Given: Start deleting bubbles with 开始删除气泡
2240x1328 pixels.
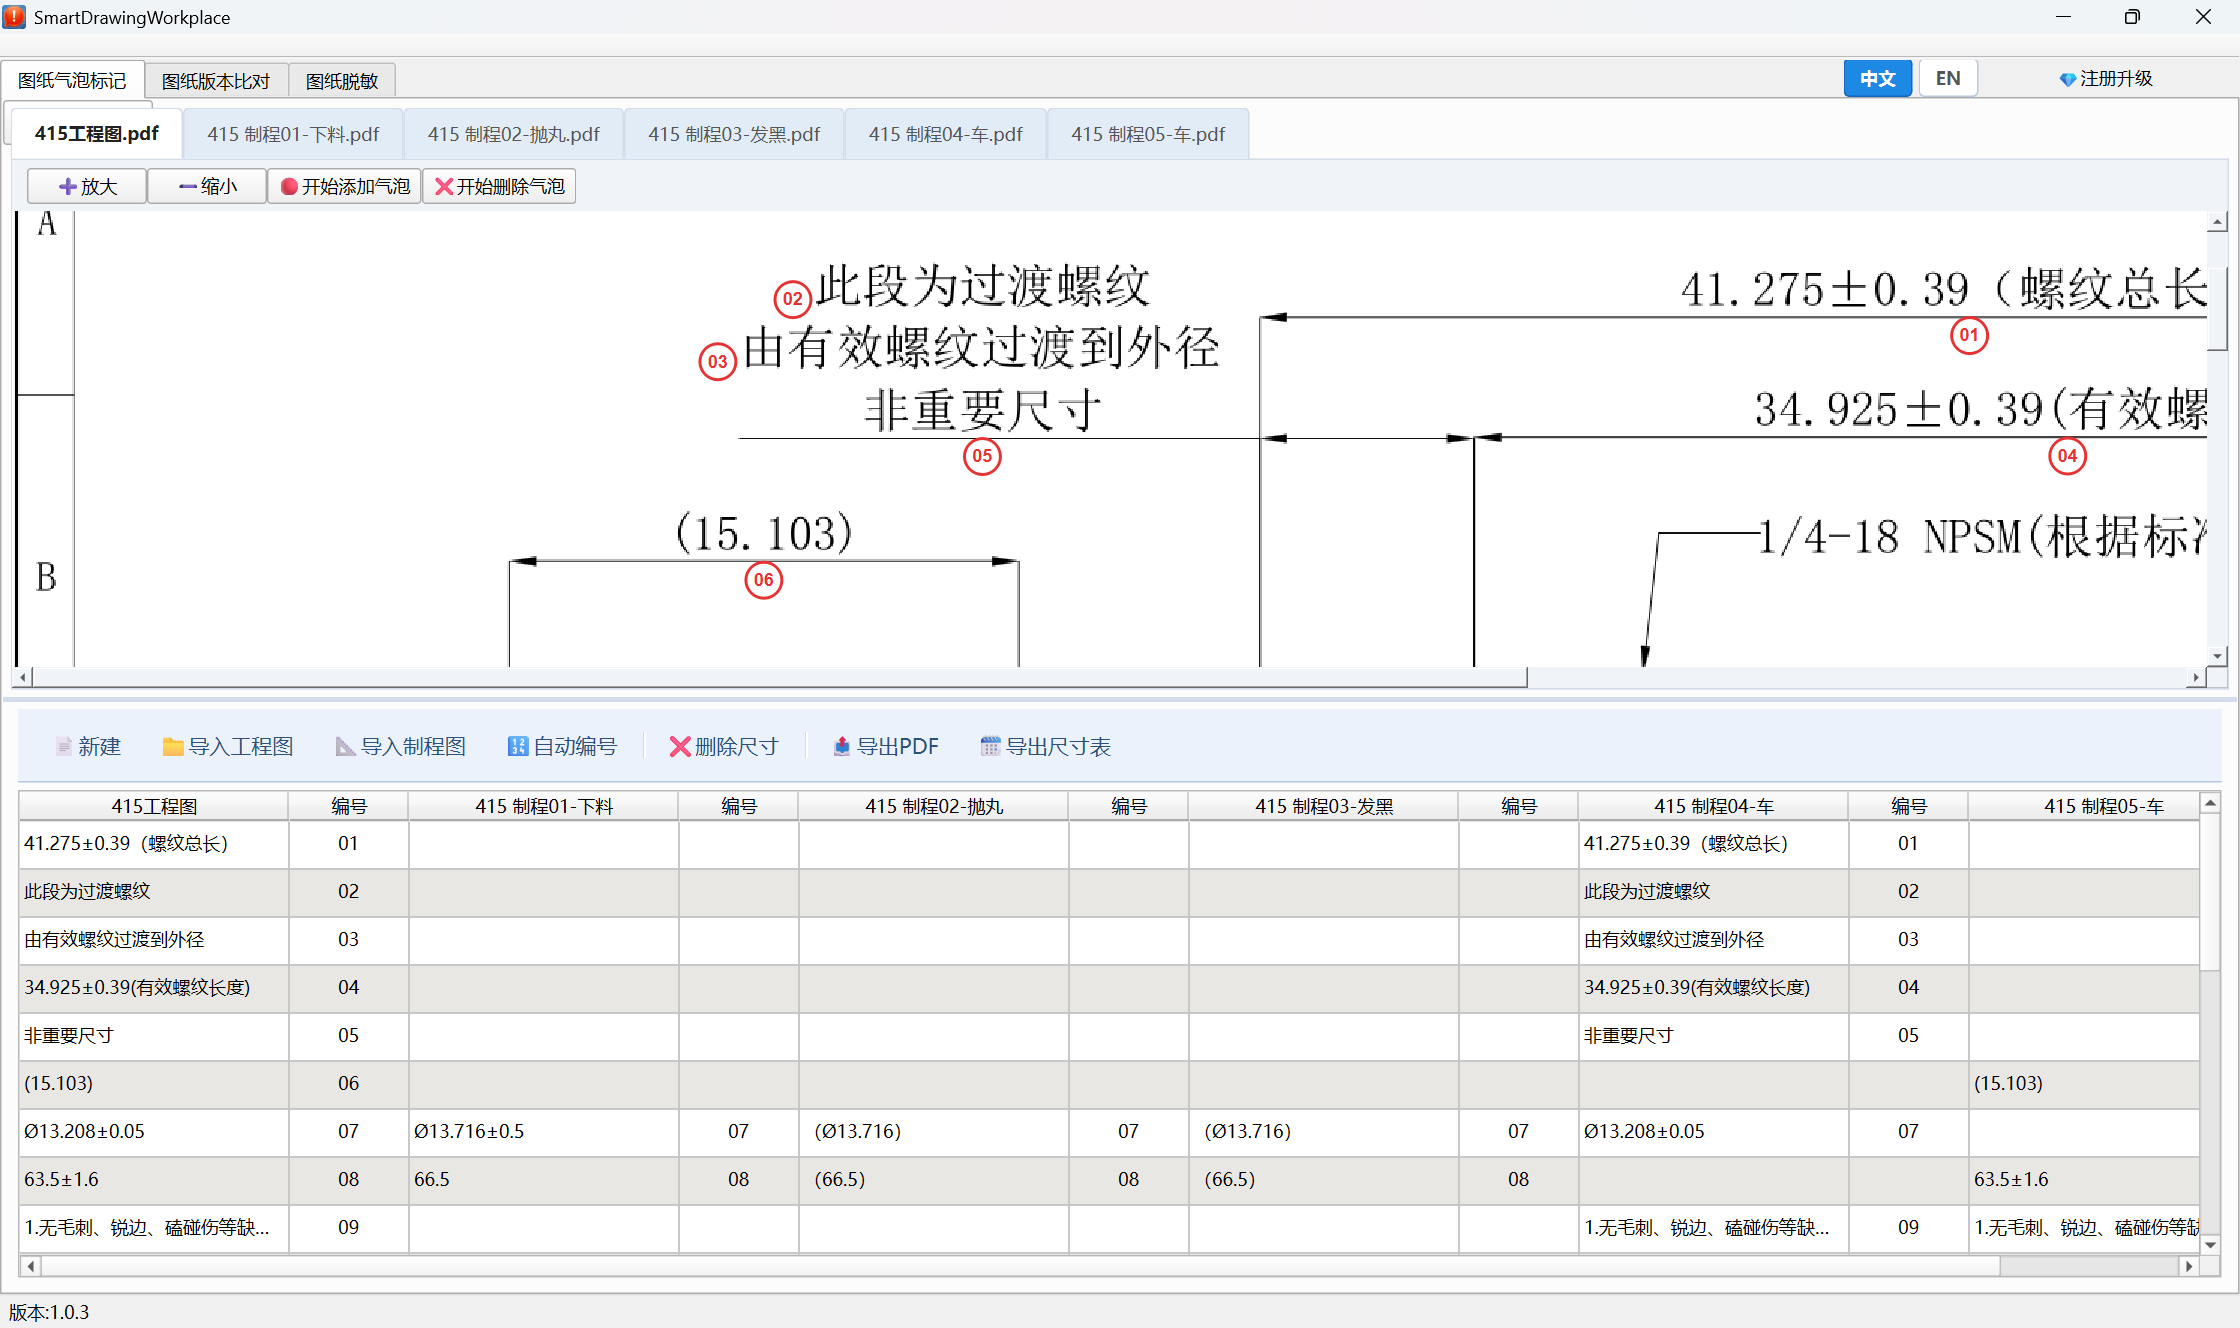Looking at the screenshot, I should 499,186.
